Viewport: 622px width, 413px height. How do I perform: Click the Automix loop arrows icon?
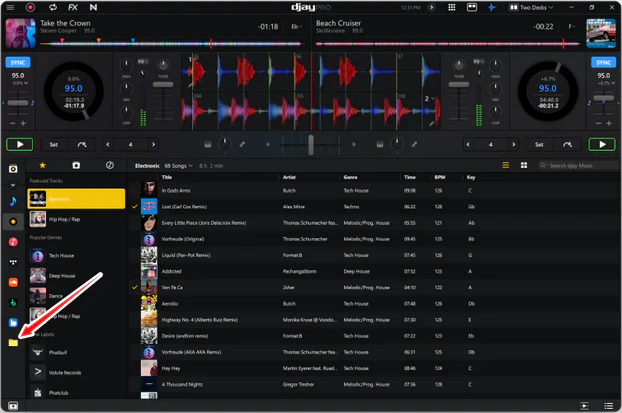tap(53, 8)
